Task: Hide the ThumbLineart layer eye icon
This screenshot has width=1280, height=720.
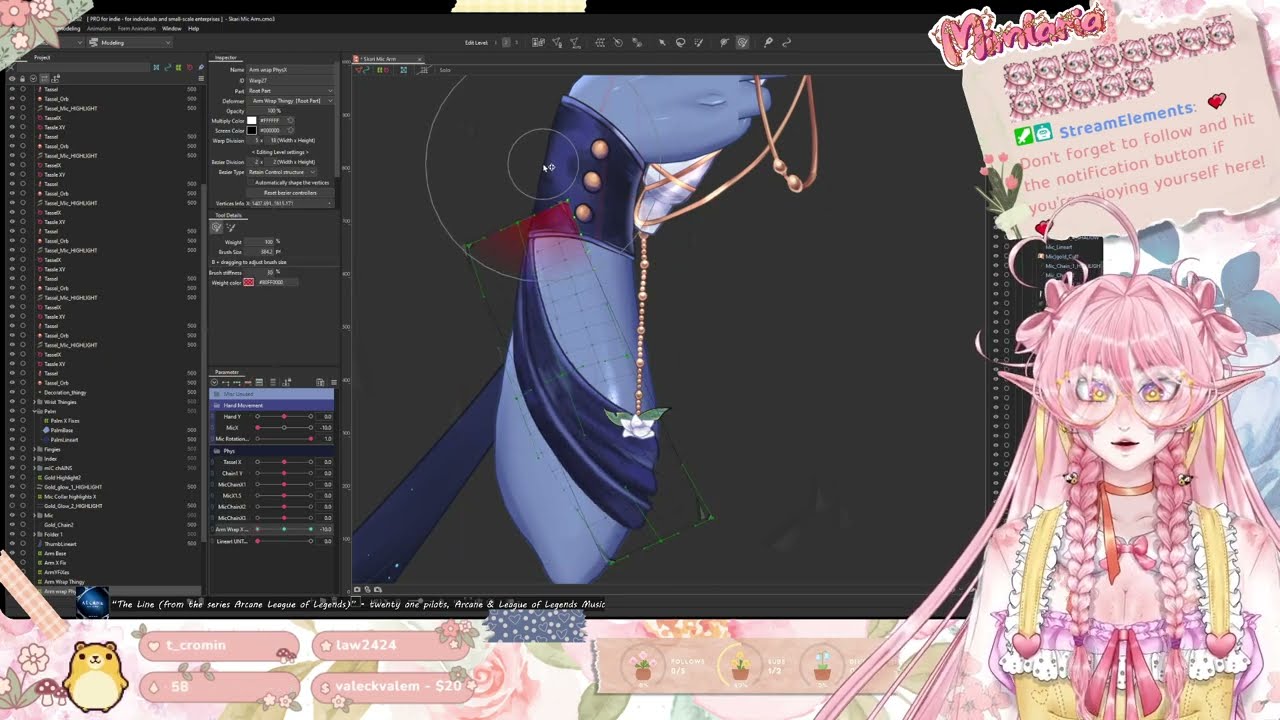Action: click(x=12, y=543)
